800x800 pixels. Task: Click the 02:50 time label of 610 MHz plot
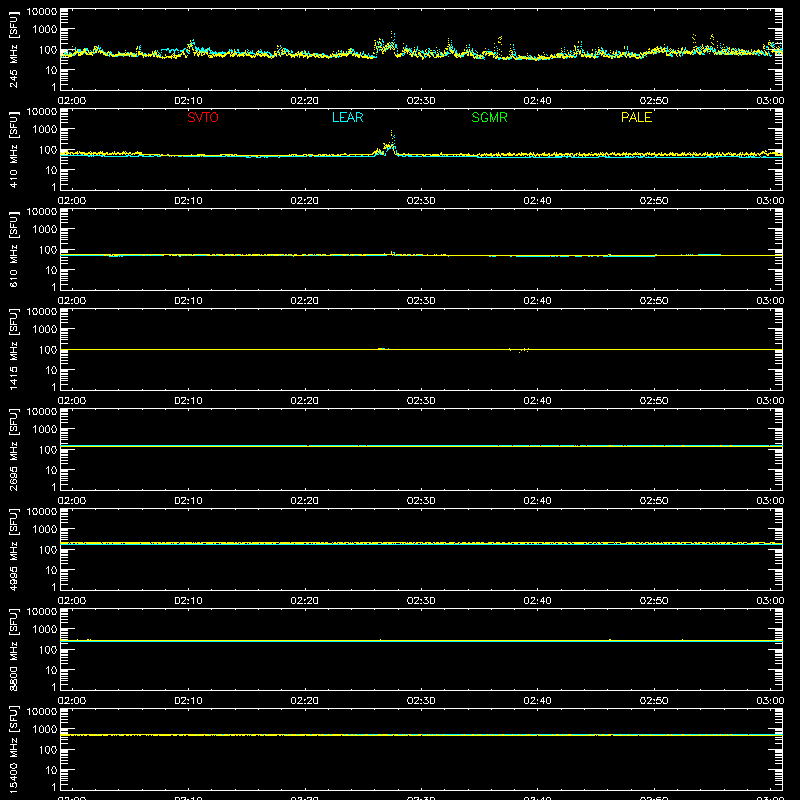[654, 301]
